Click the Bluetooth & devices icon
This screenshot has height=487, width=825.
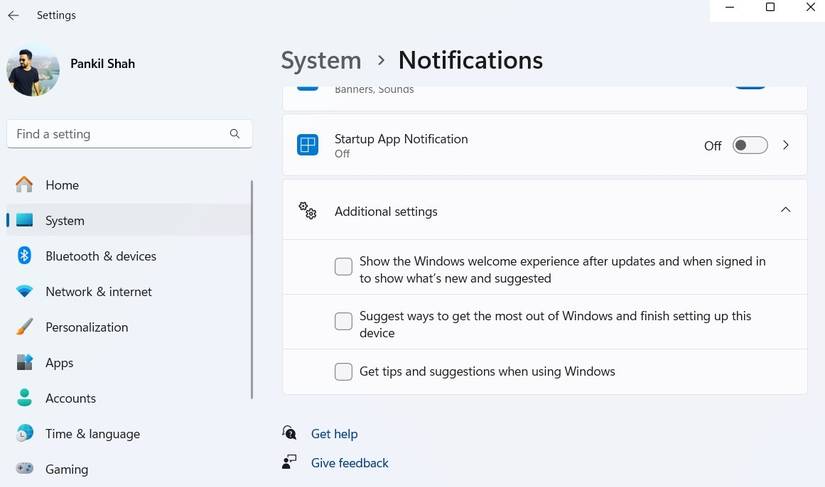click(x=25, y=256)
